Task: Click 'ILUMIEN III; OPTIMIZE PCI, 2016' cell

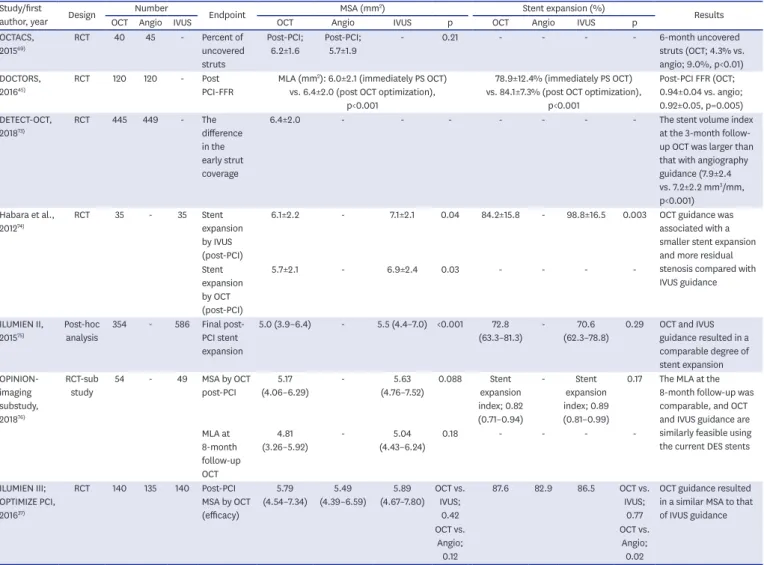Action: click(28, 502)
